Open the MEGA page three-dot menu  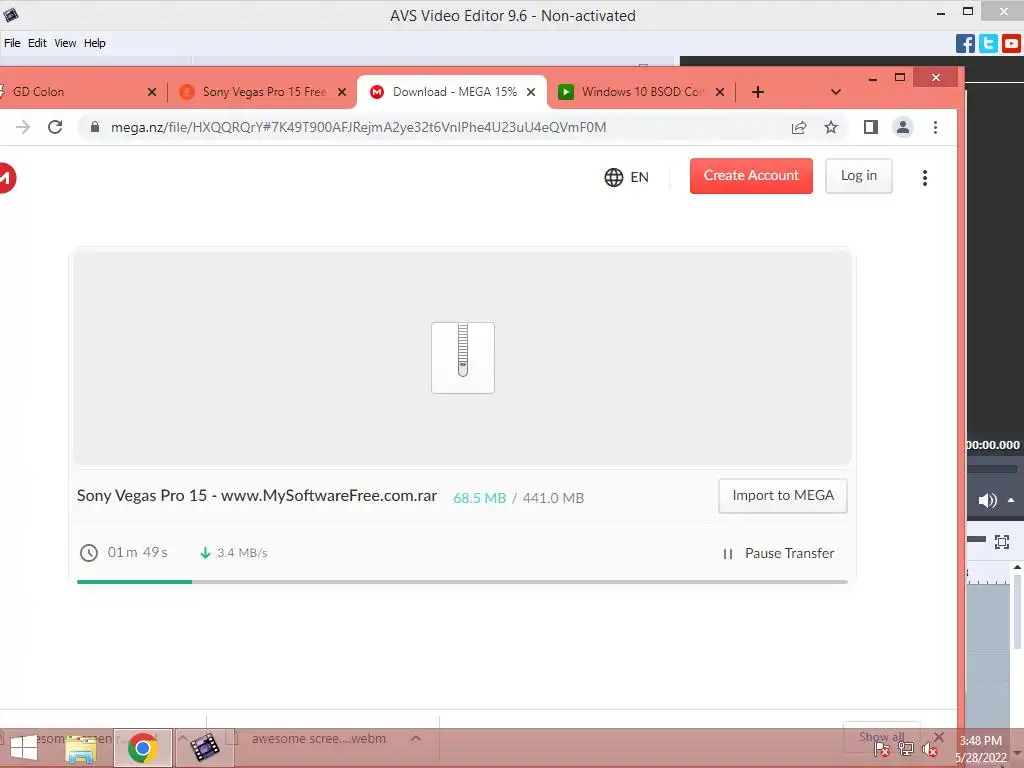coord(925,178)
